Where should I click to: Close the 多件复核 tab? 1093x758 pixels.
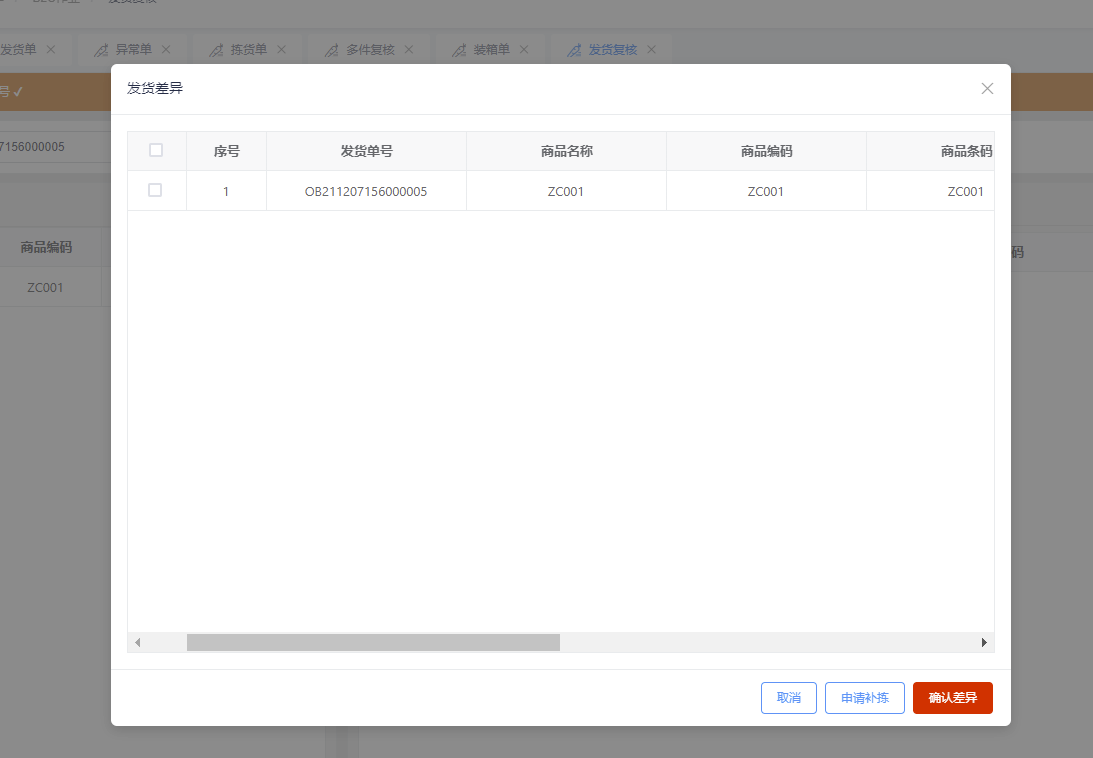pos(409,50)
